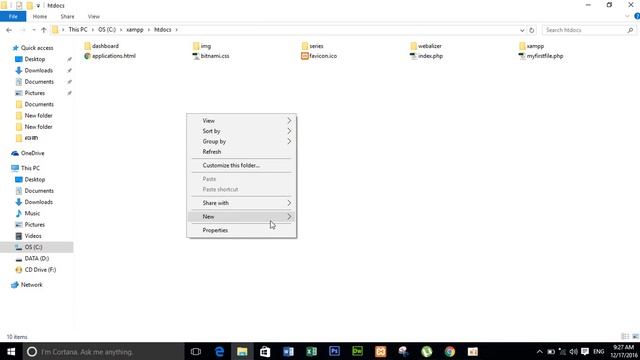Open recent locations dropdown arrow

pos(33,30)
